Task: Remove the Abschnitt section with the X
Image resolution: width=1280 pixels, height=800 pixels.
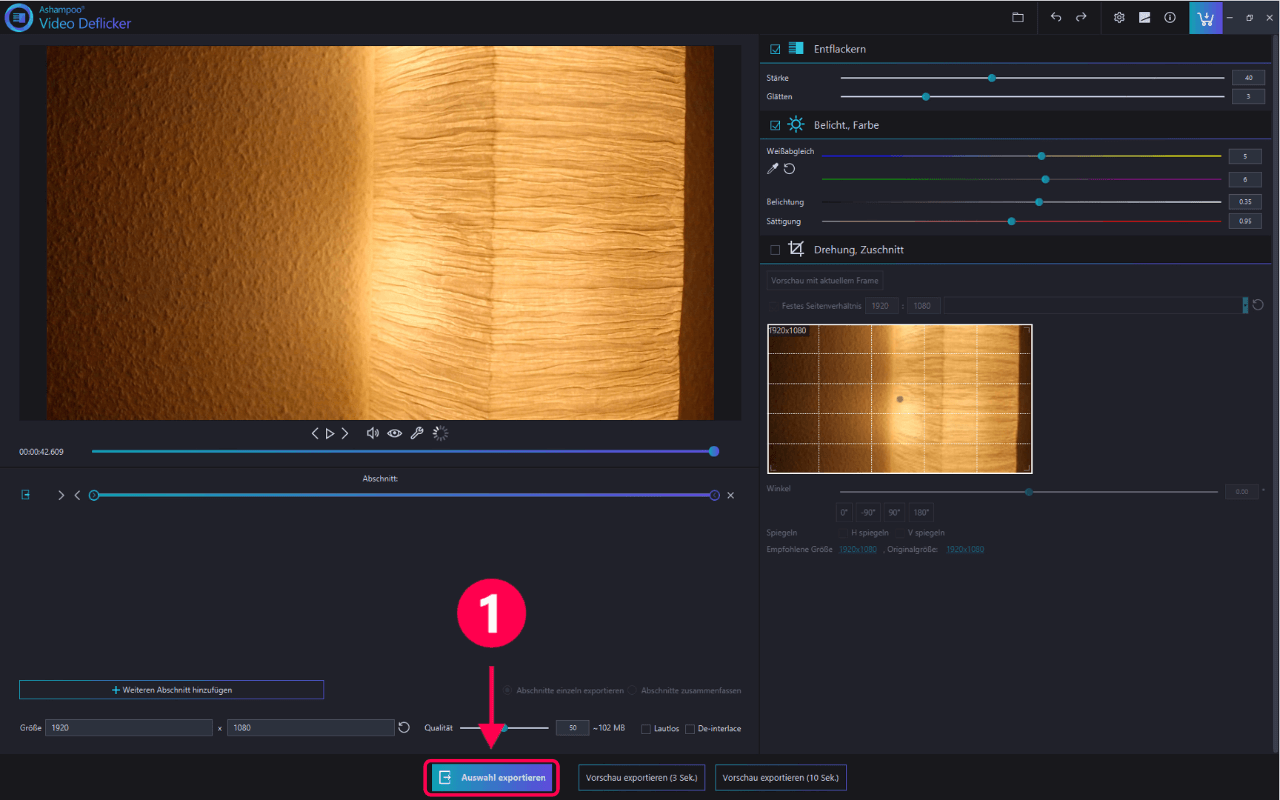Action: tap(730, 495)
